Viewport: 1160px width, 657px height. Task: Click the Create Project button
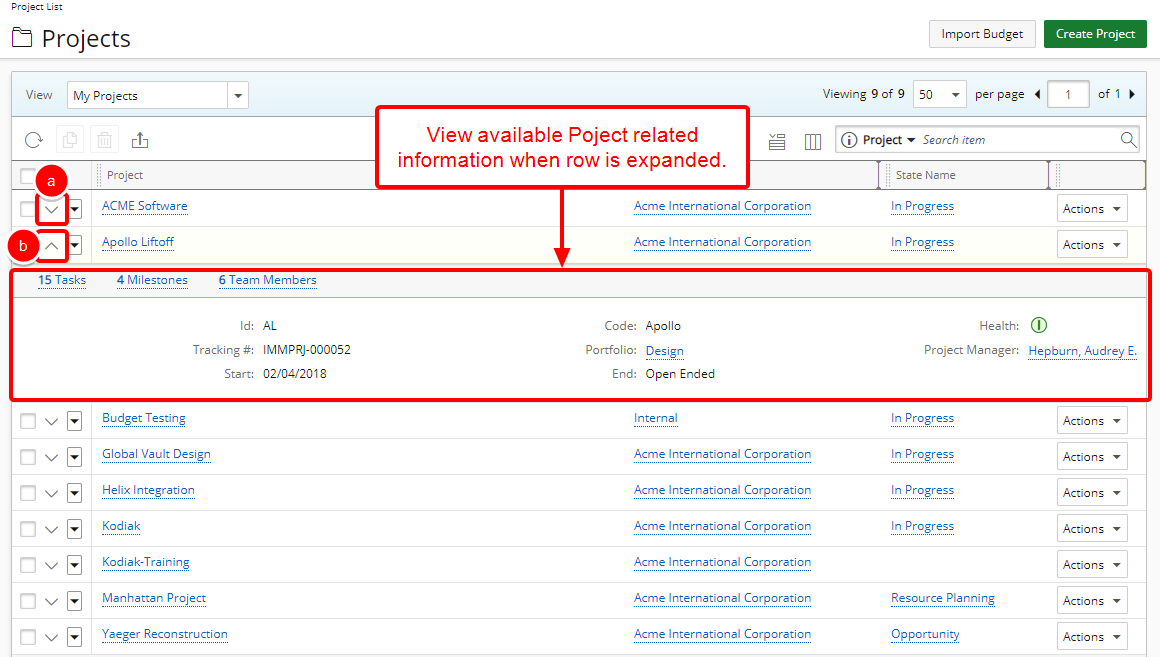1095,34
